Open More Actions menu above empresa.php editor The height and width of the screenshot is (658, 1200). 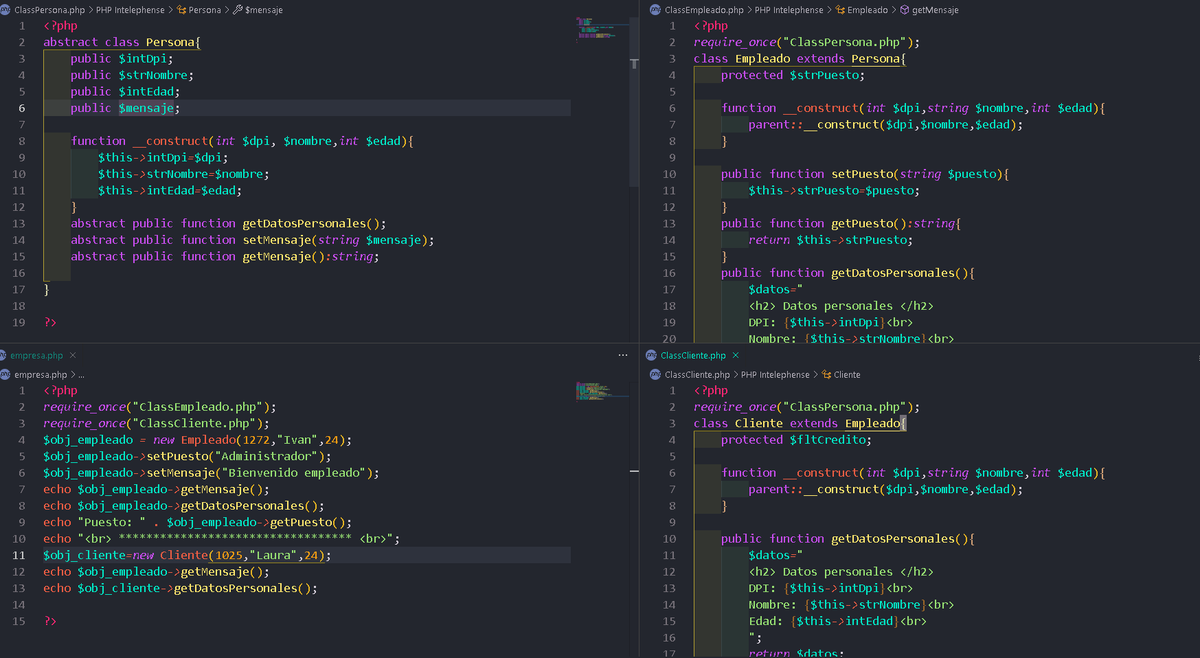624,355
